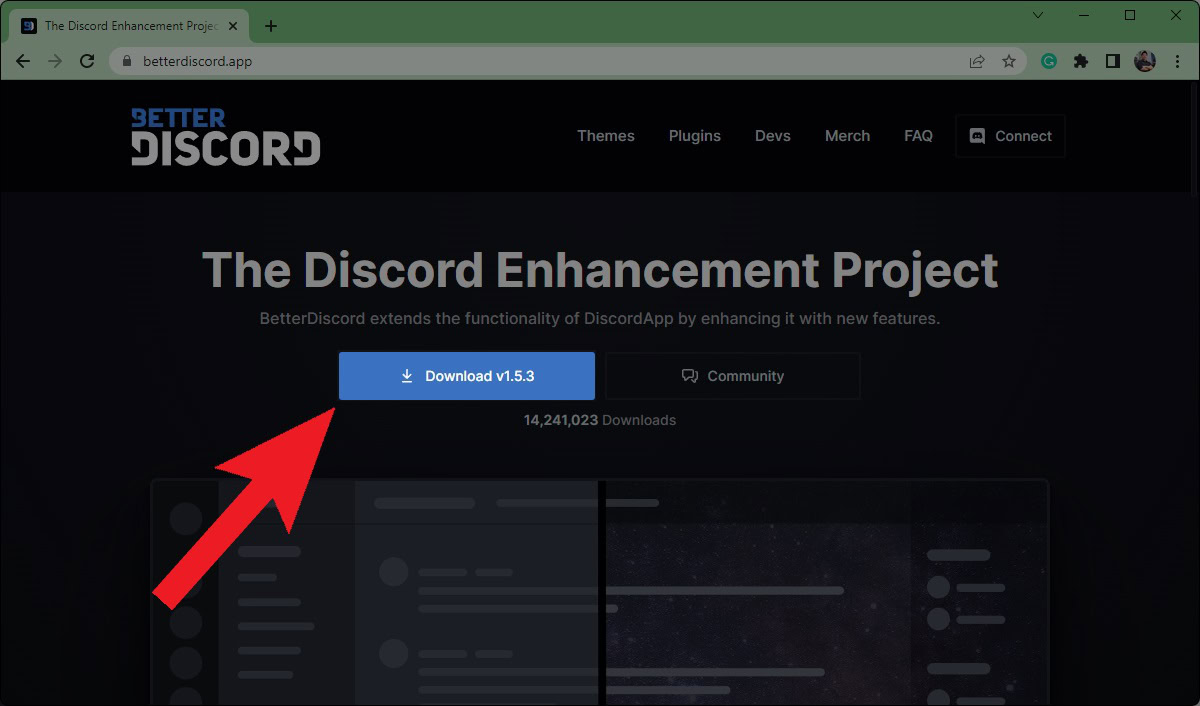Viewport: 1200px width, 706px height.
Task: Visit the Merch link
Action: (847, 136)
